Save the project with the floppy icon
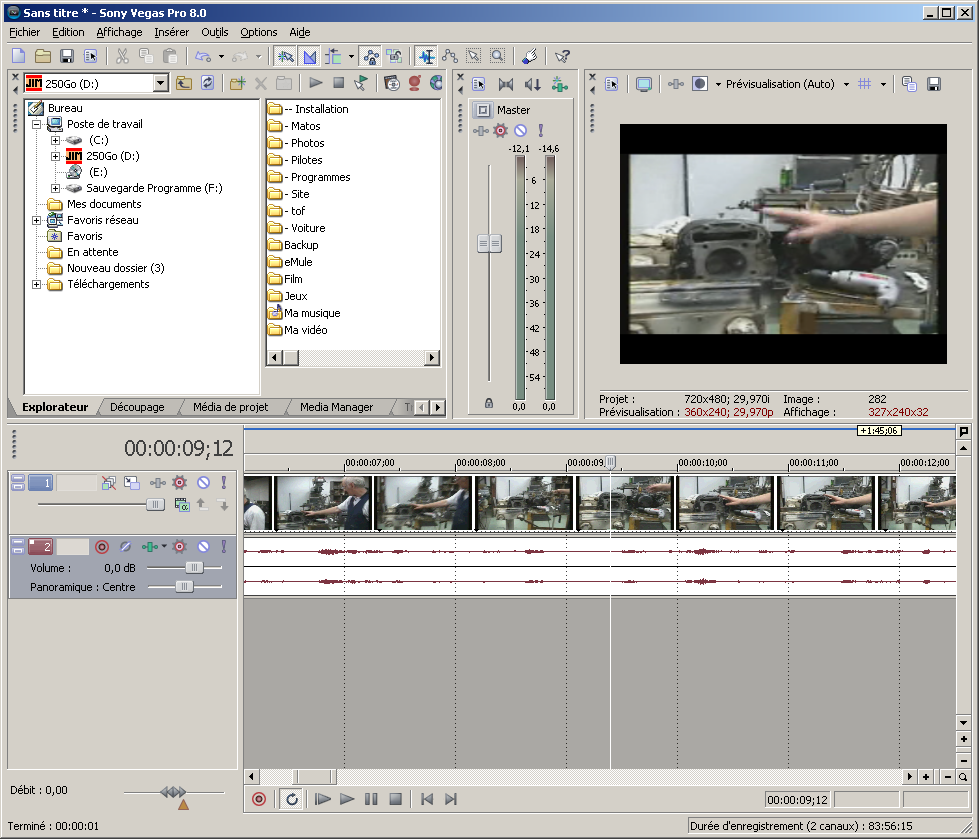The image size is (979, 839). 67,56
